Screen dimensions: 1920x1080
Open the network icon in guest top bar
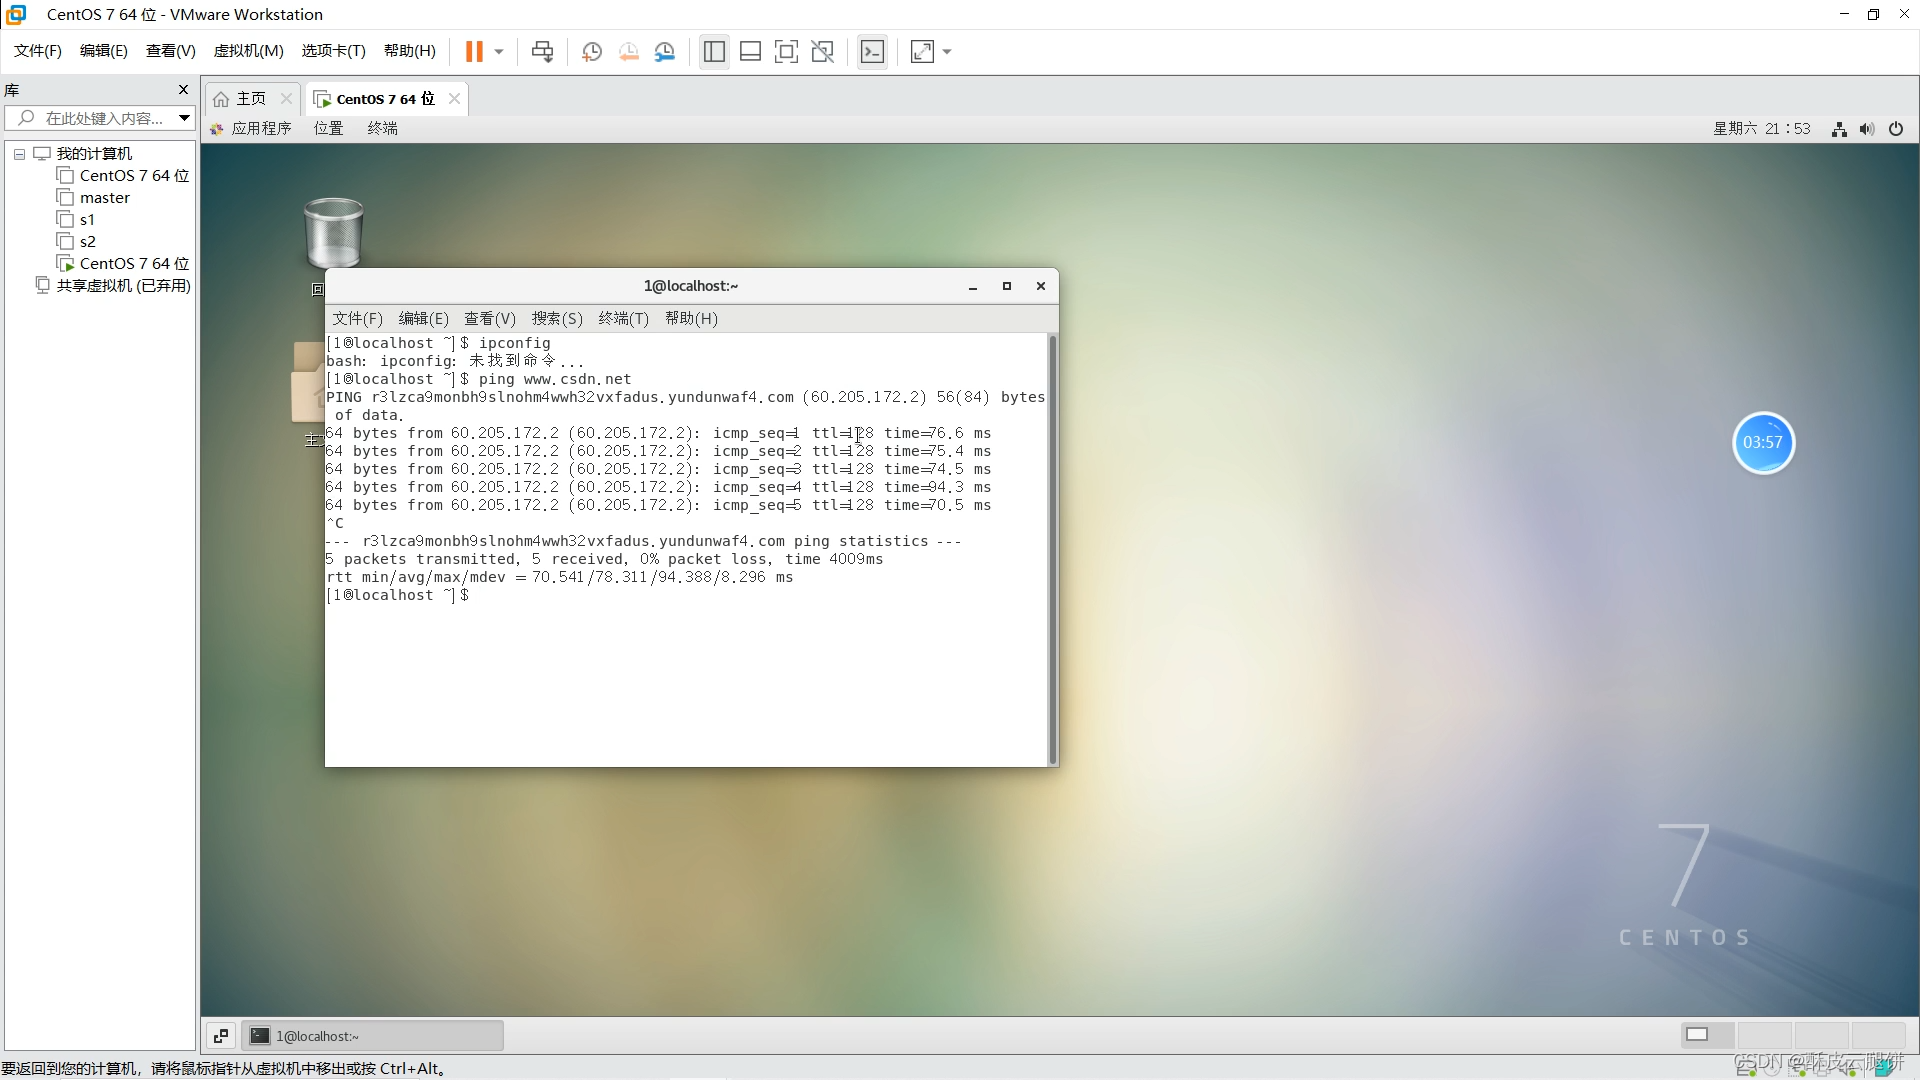pyautogui.click(x=1839, y=128)
